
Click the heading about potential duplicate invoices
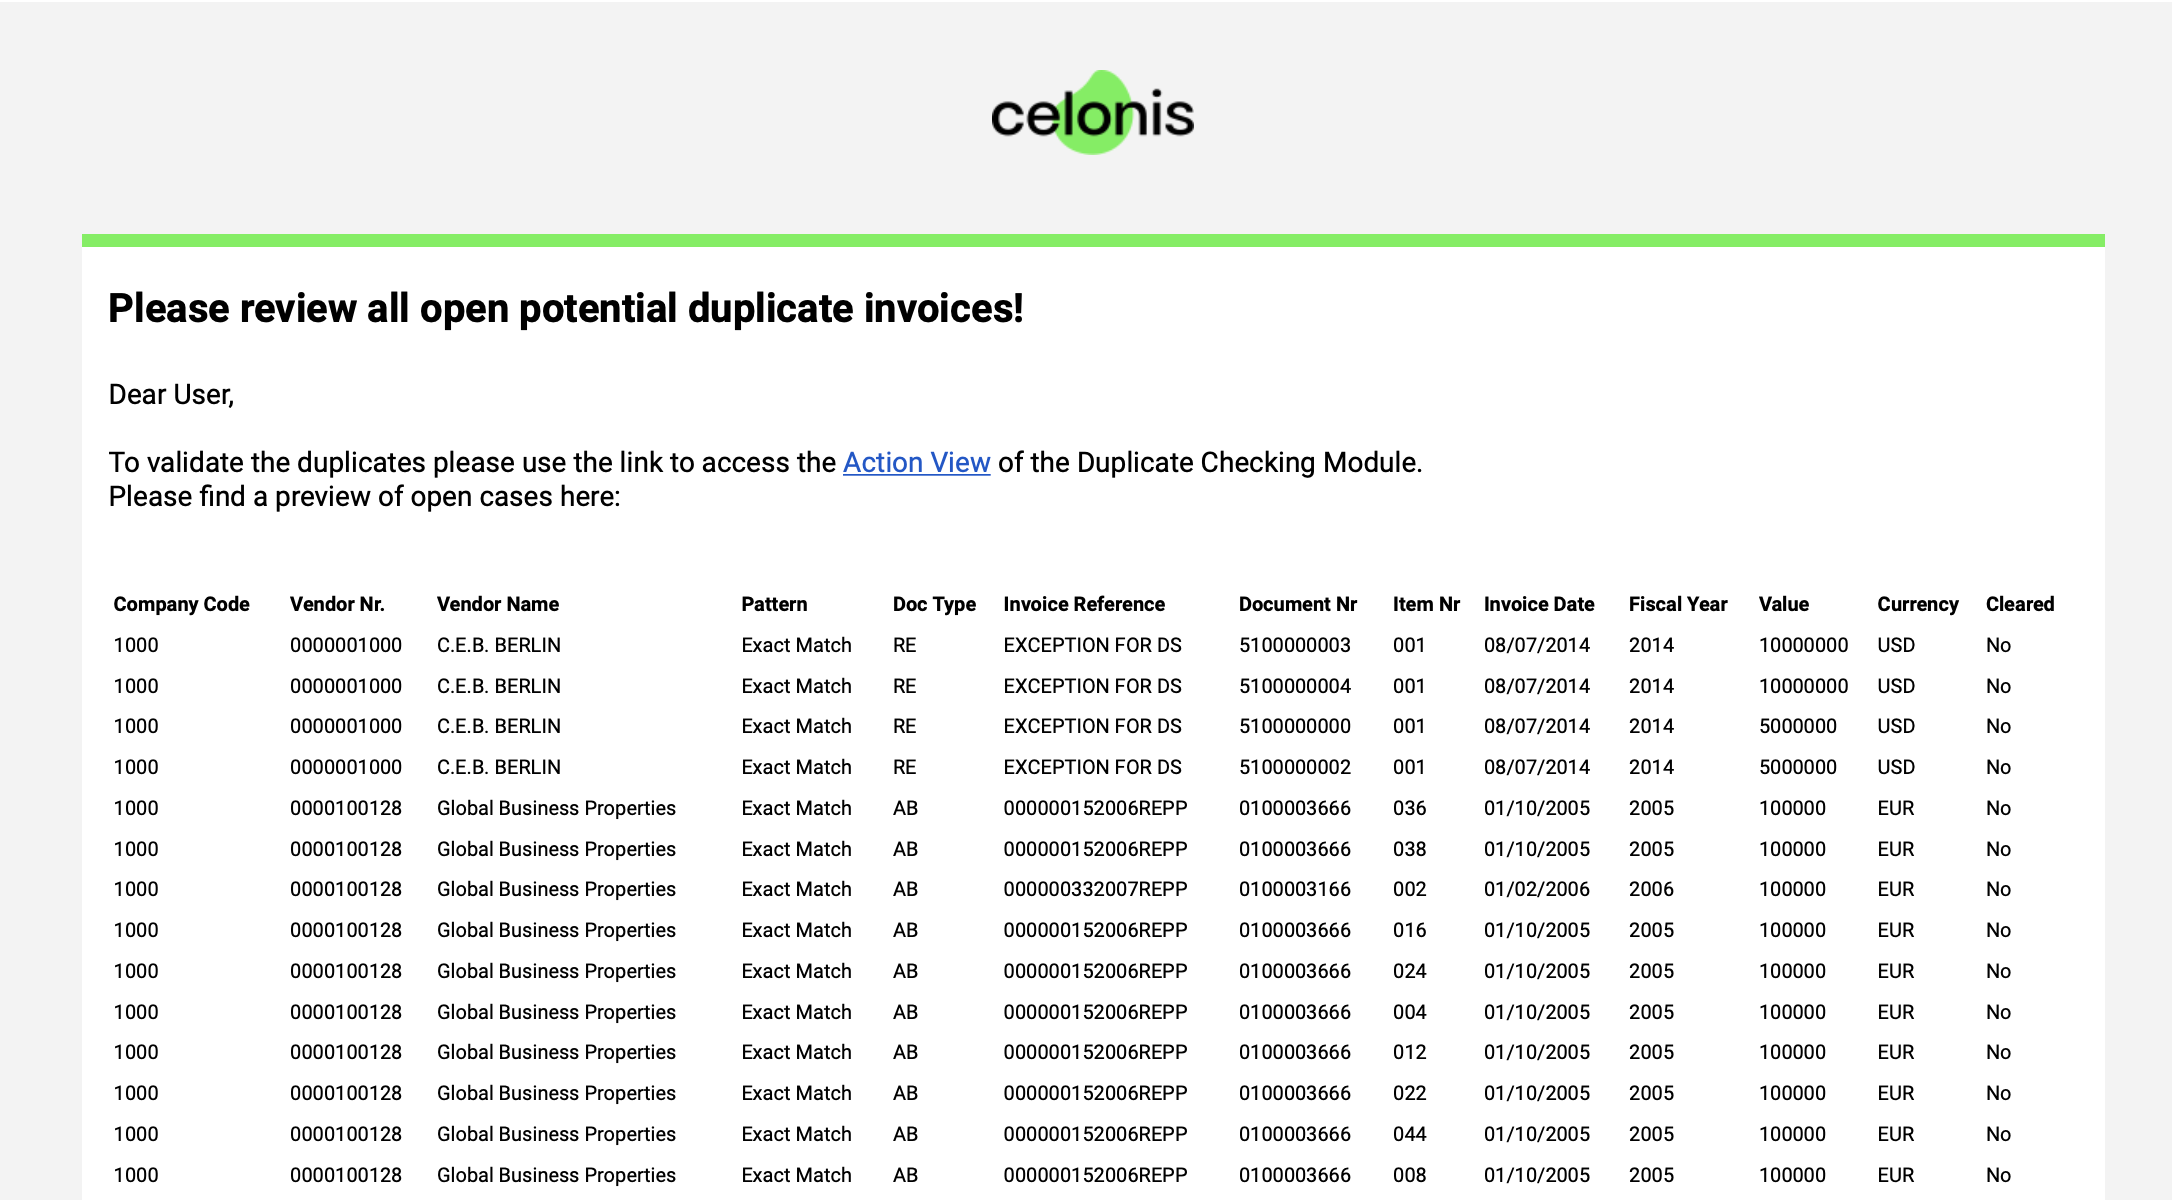566,308
